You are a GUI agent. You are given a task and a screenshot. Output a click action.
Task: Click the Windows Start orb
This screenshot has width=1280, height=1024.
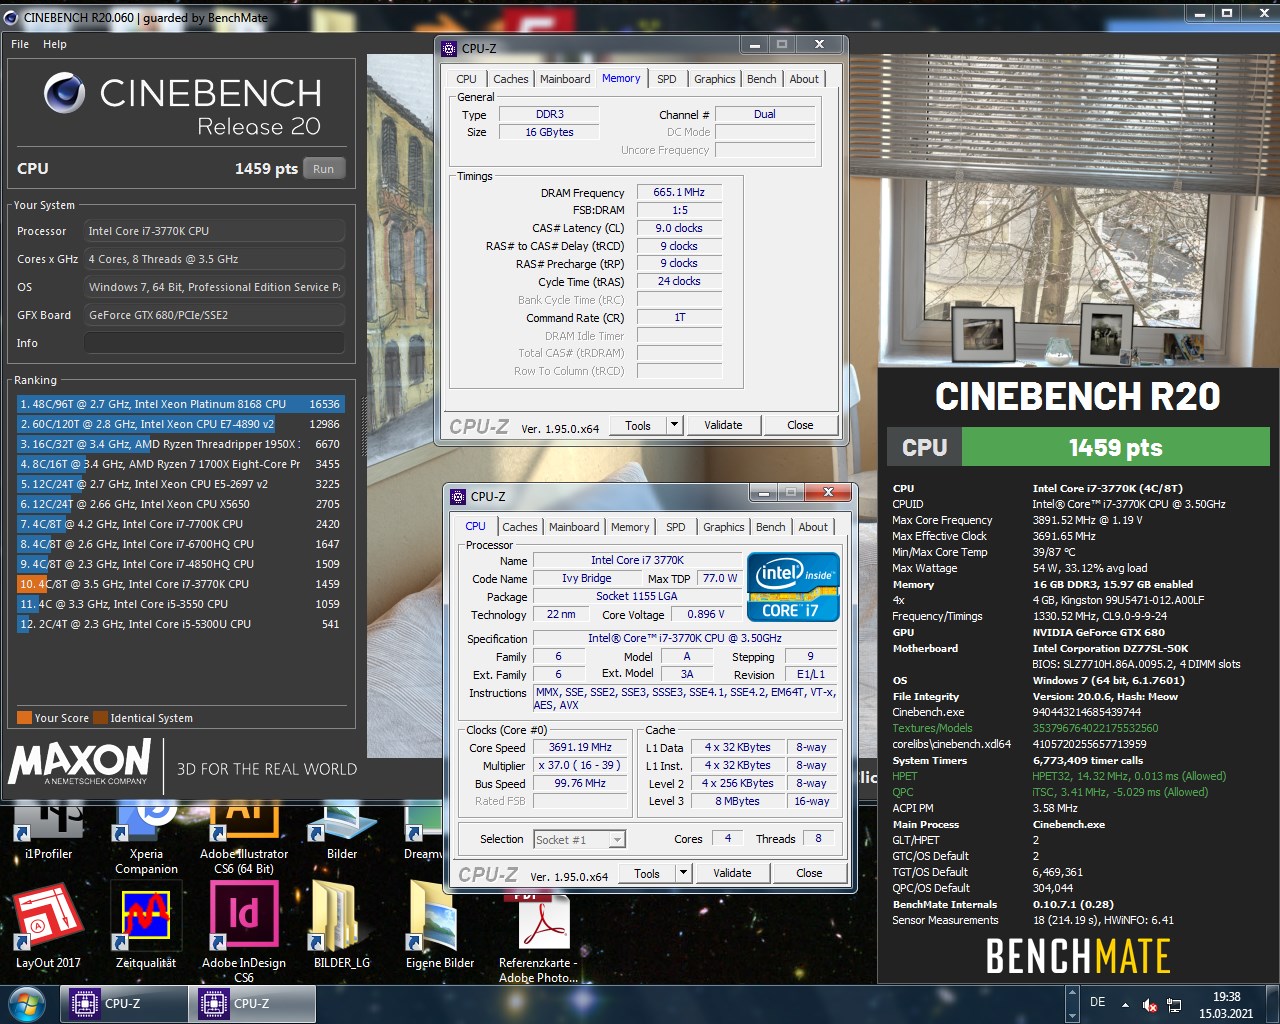click(26, 1003)
